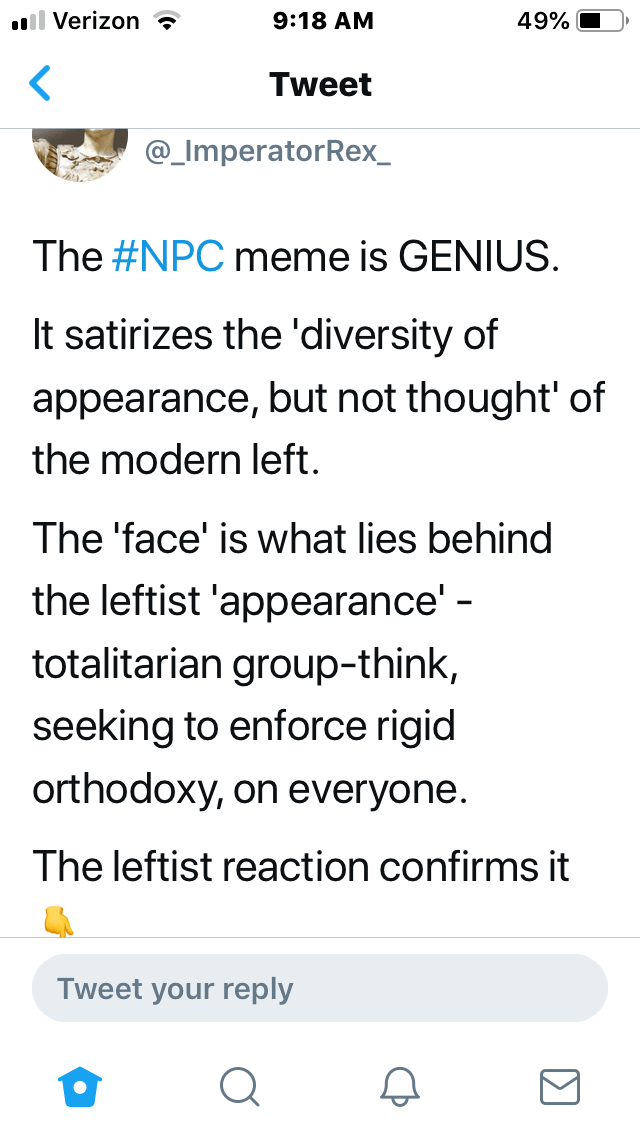Tap the "Tweet" header title
Screen dimensions: 640x1136
[320, 84]
